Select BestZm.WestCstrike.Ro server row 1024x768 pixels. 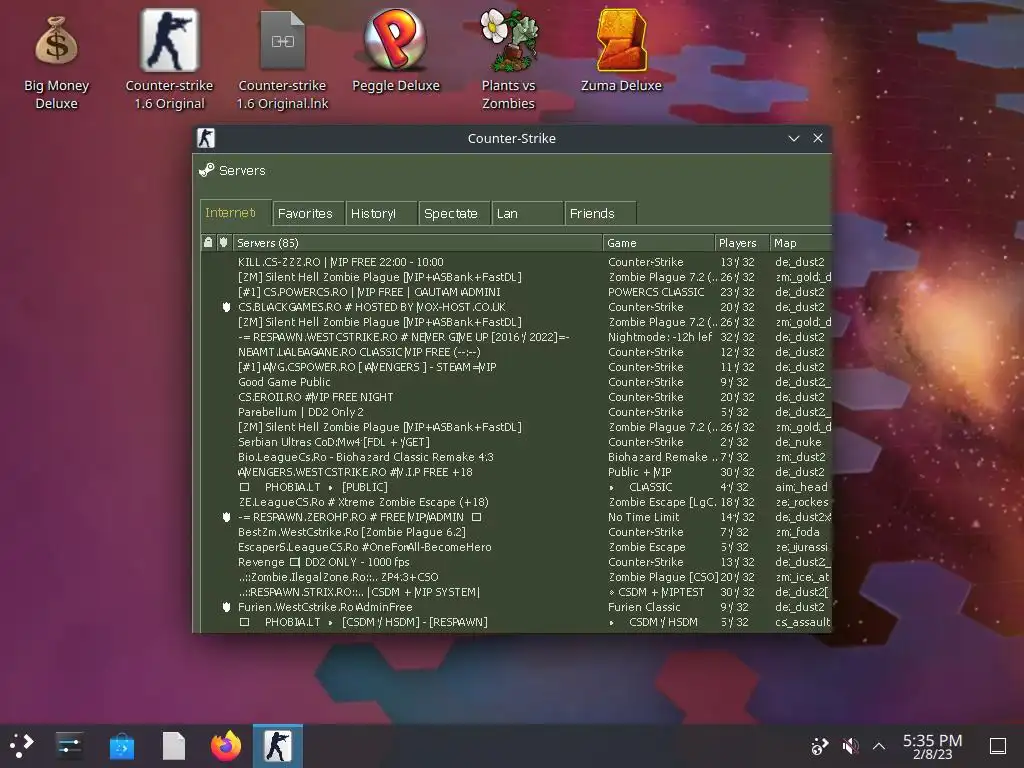coord(516,532)
